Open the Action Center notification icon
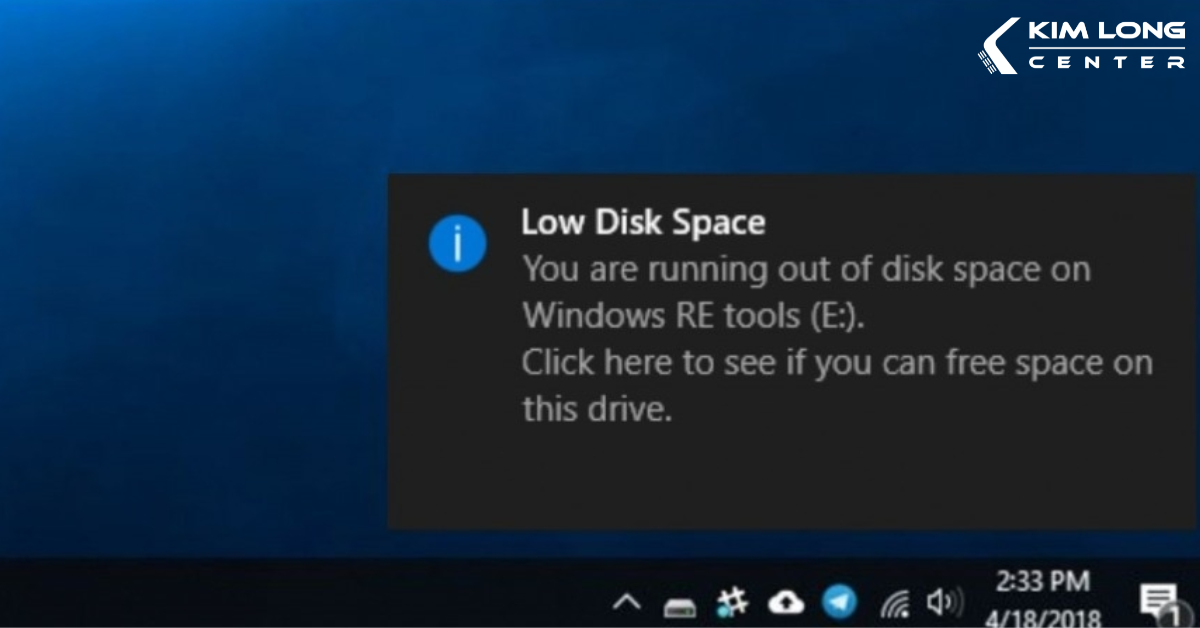The width and height of the screenshot is (1200, 628). coord(1158,603)
